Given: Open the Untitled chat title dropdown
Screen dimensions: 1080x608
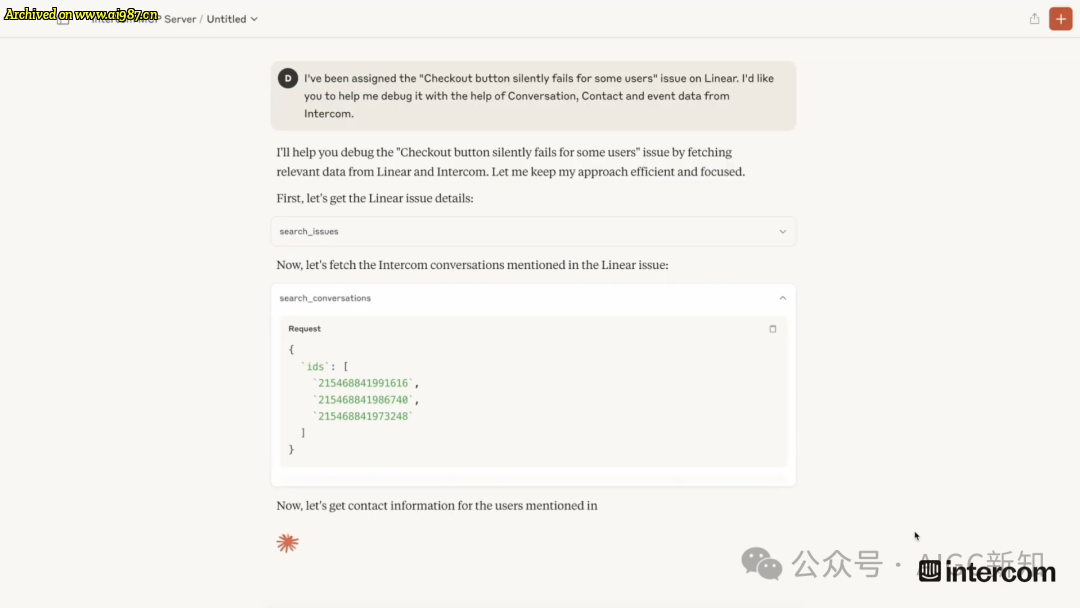Looking at the screenshot, I should click(232, 19).
